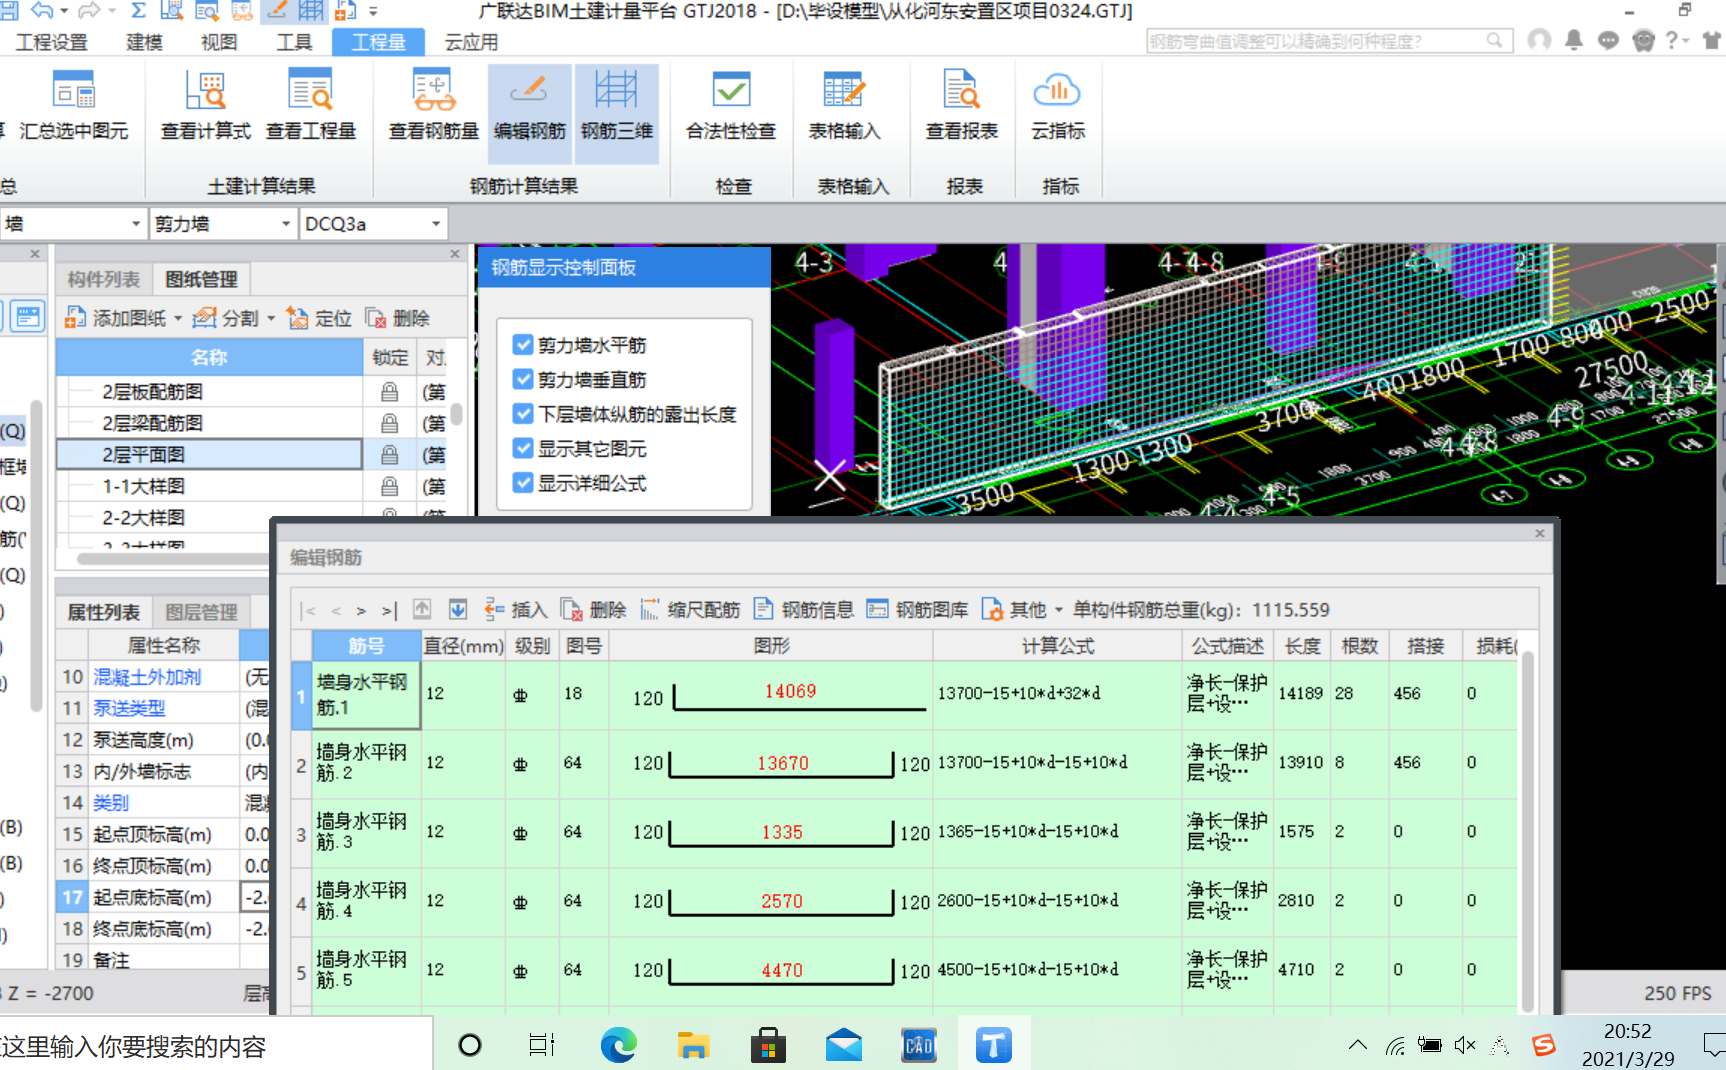Expand 分割 dropdown arrow
The image size is (1726, 1070).
coord(271,318)
